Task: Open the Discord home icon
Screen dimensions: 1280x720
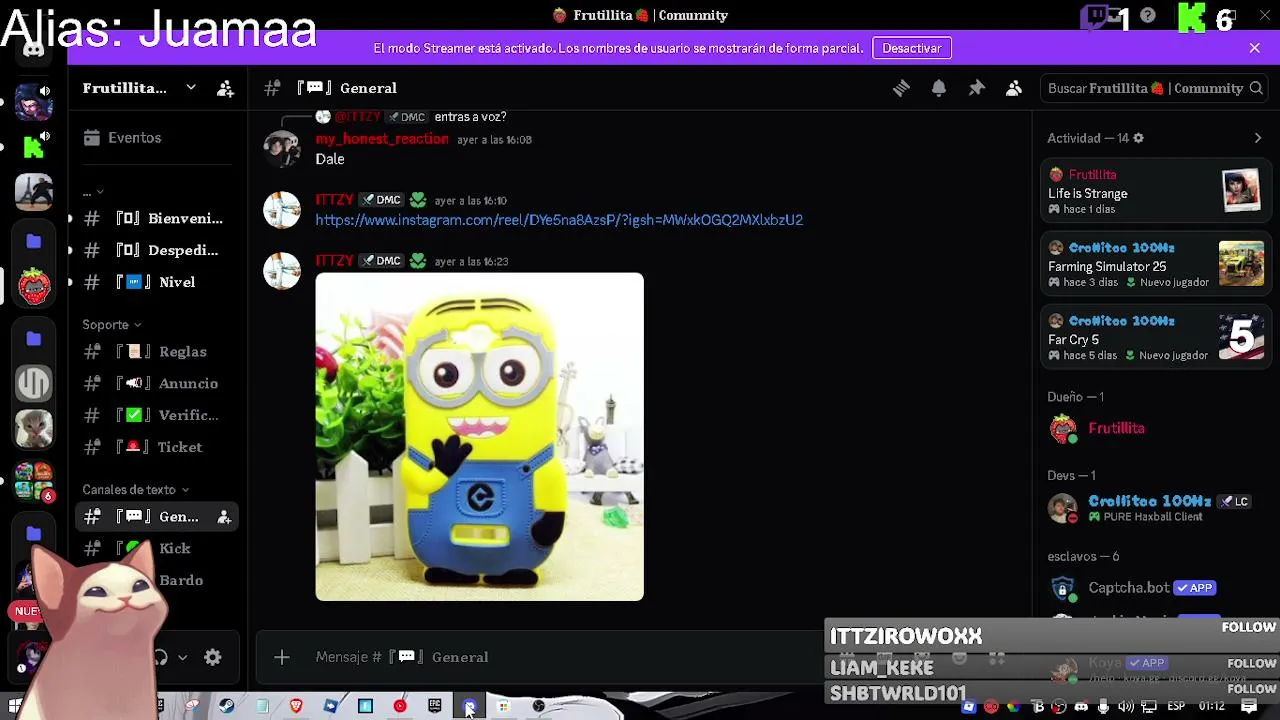Action: click(34, 49)
